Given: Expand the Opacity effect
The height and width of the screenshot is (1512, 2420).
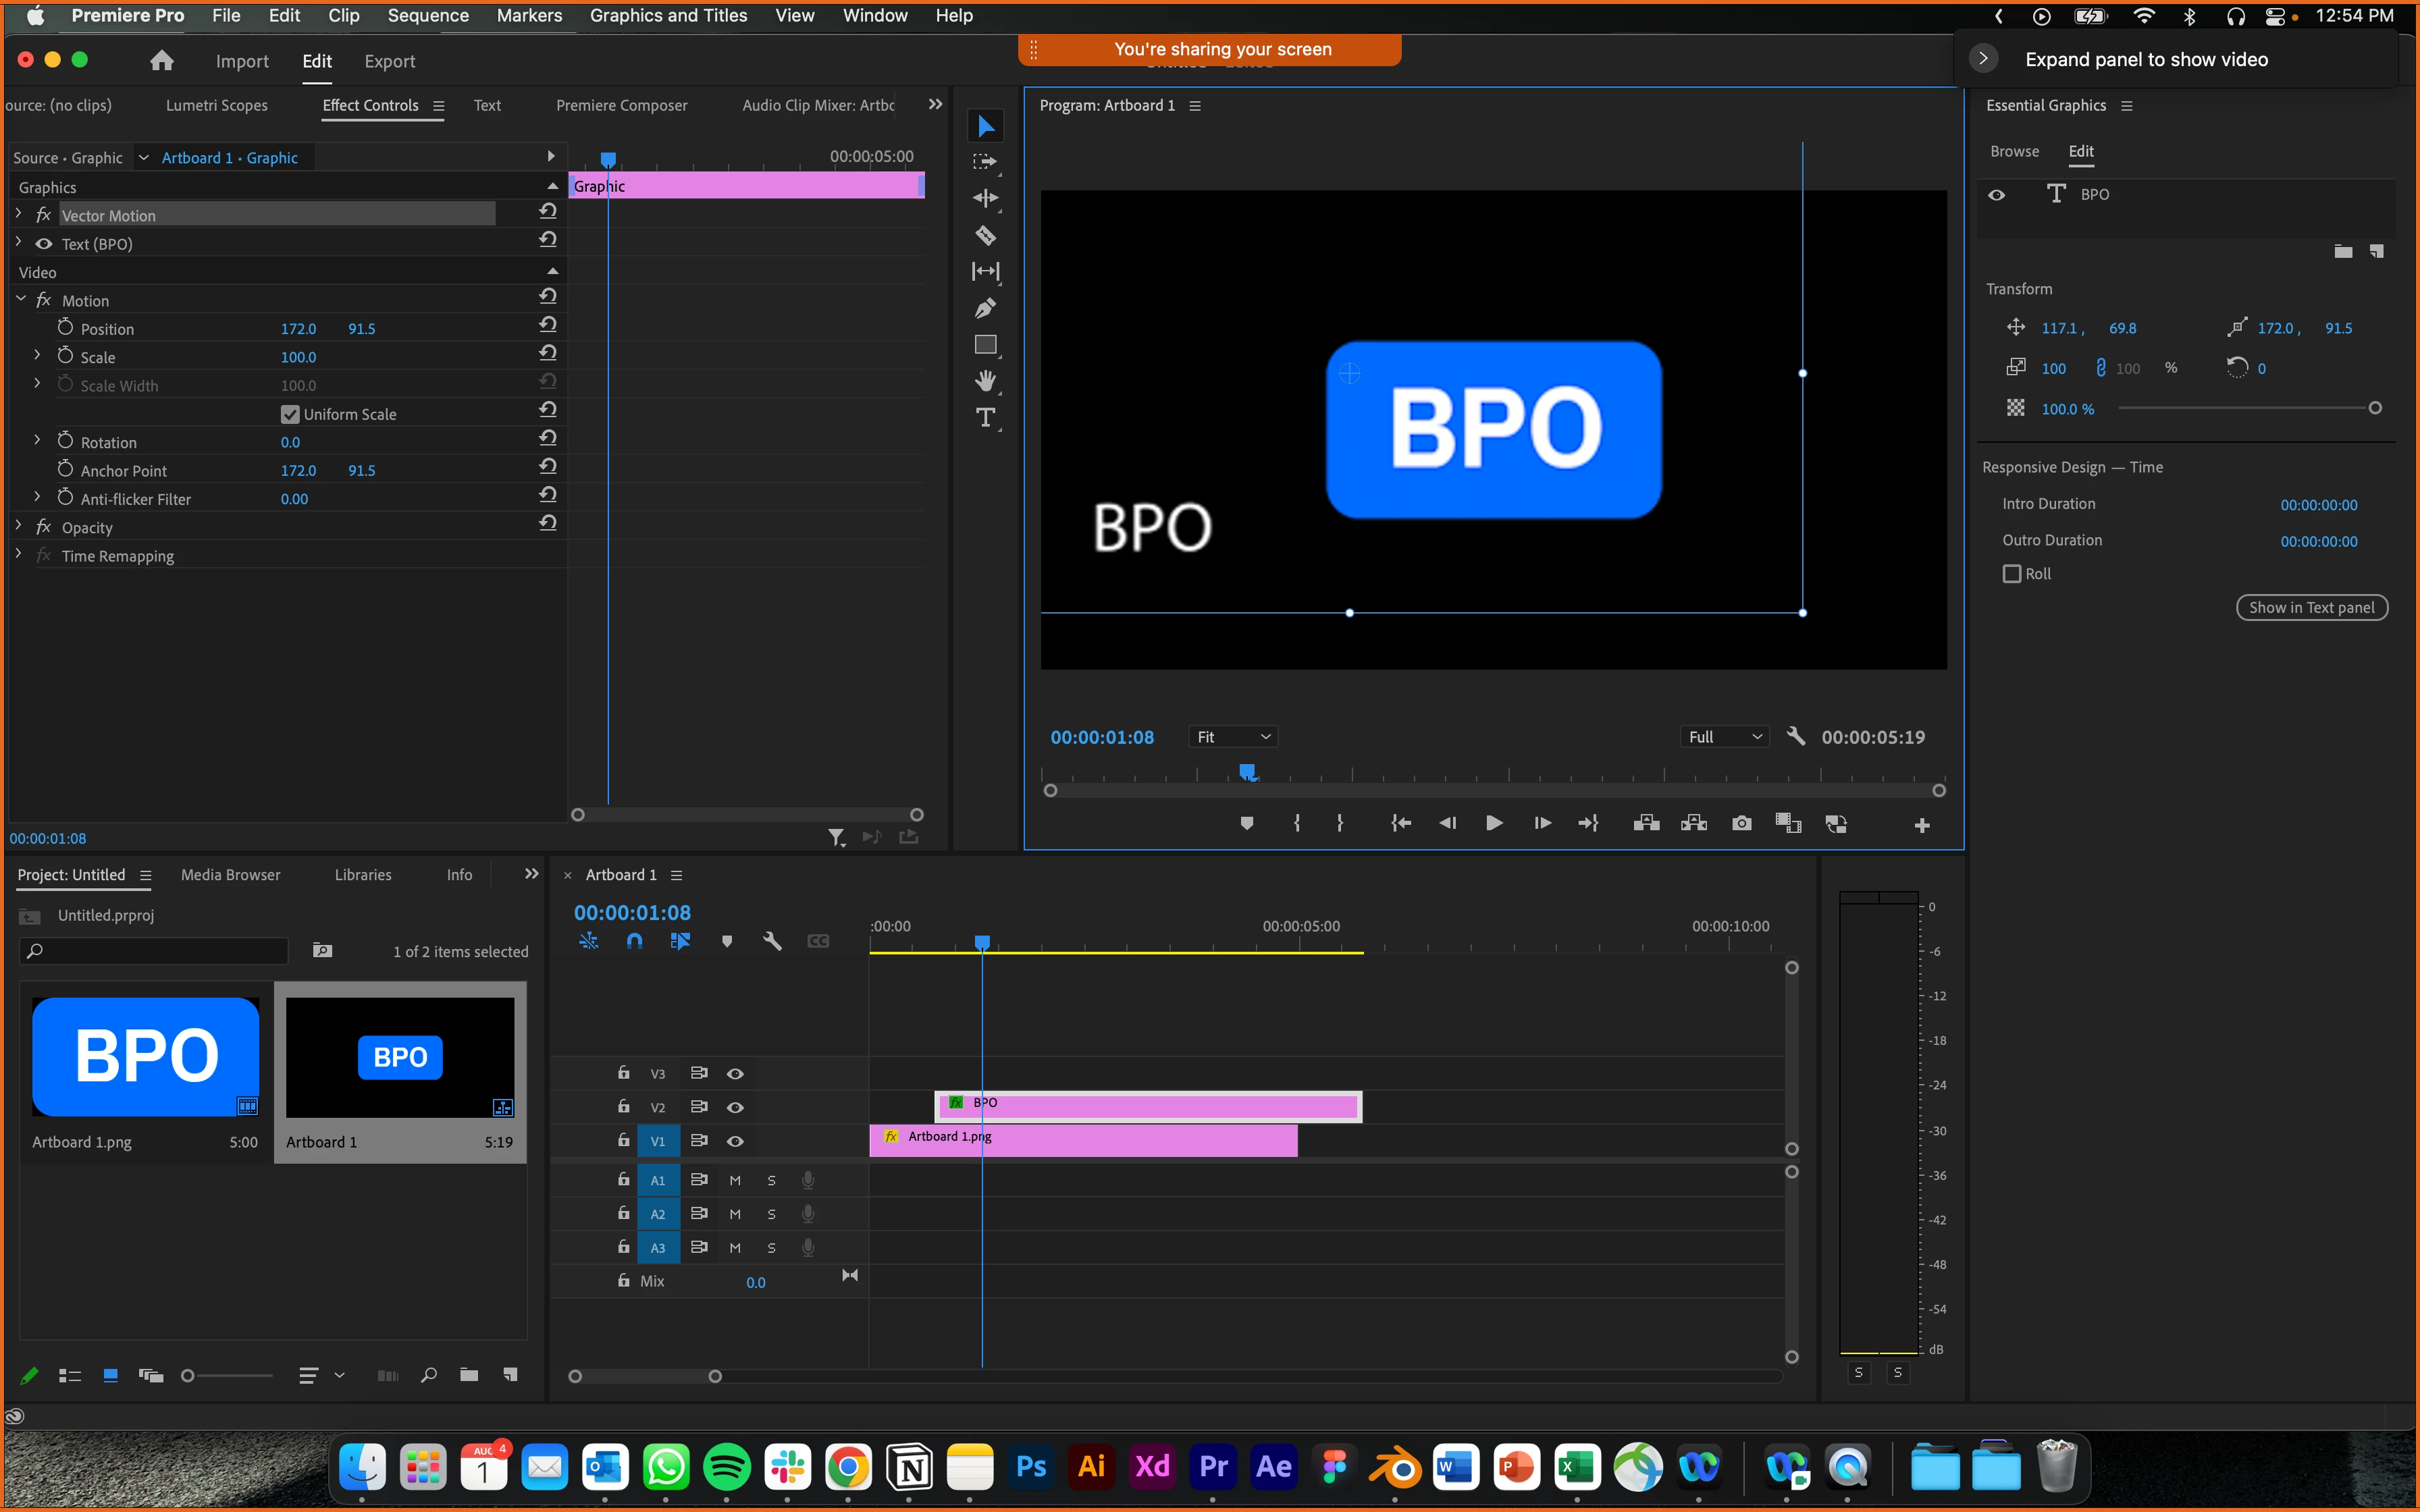Looking at the screenshot, I should 18,526.
